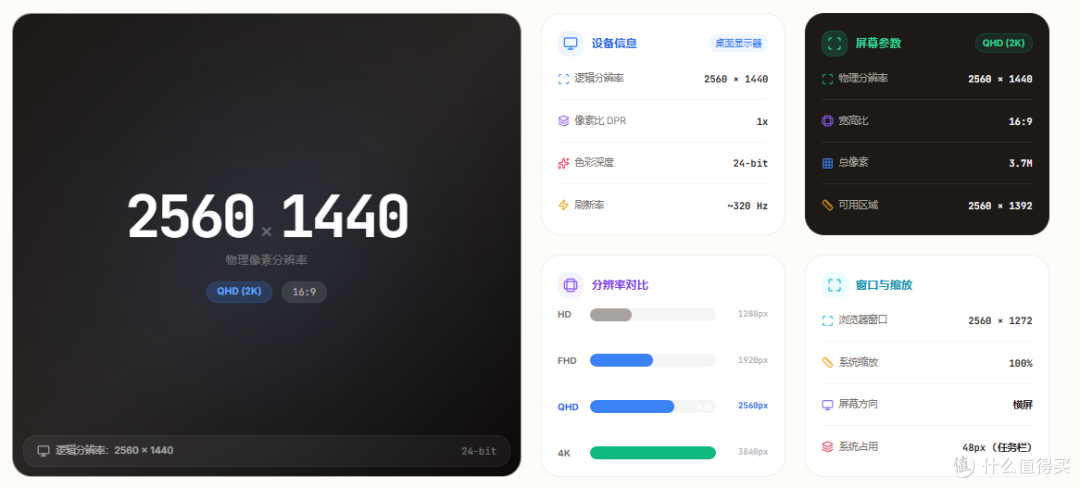1080x488 pixels.
Task: Click the 100% system scaling value
Action: [x=1021, y=363]
